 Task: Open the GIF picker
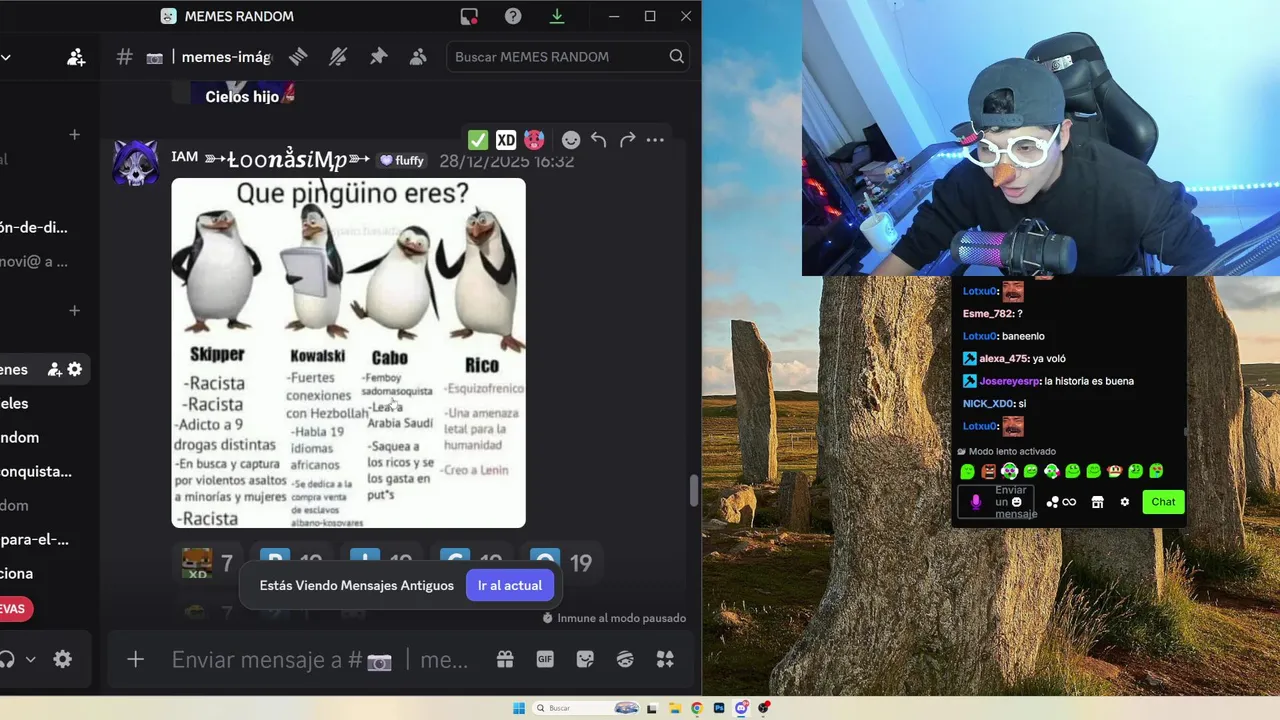coord(545,659)
